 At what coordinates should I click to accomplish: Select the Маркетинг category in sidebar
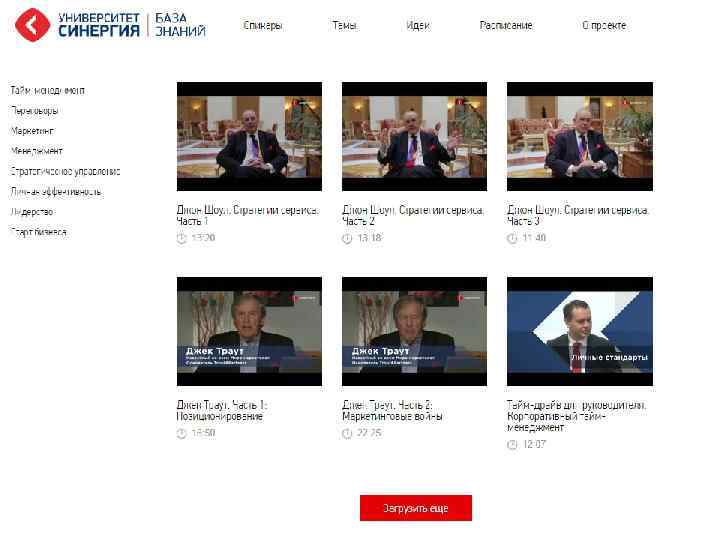[32, 131]
